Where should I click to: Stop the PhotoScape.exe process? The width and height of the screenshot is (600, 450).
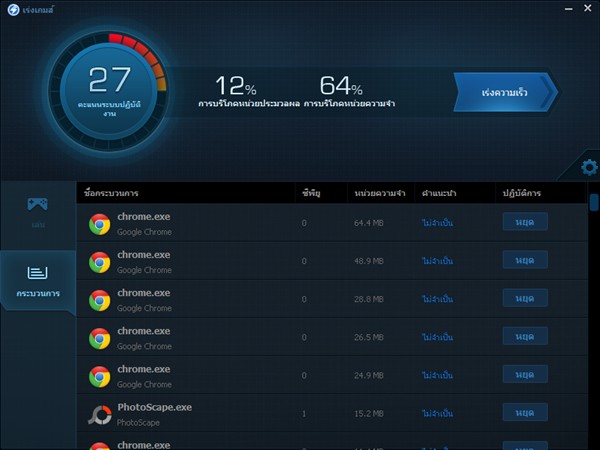tap(525, 412)
